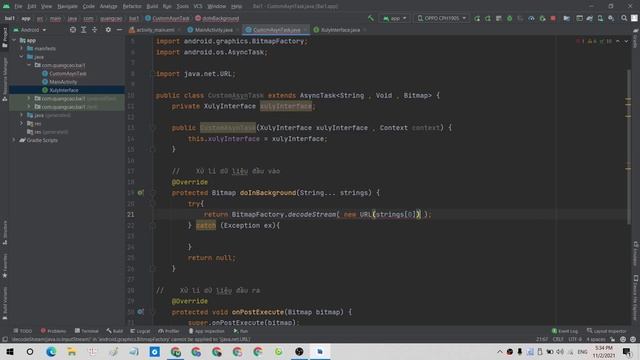Expand Gradle Scripts node
The image size is (640, 360).
14,140
